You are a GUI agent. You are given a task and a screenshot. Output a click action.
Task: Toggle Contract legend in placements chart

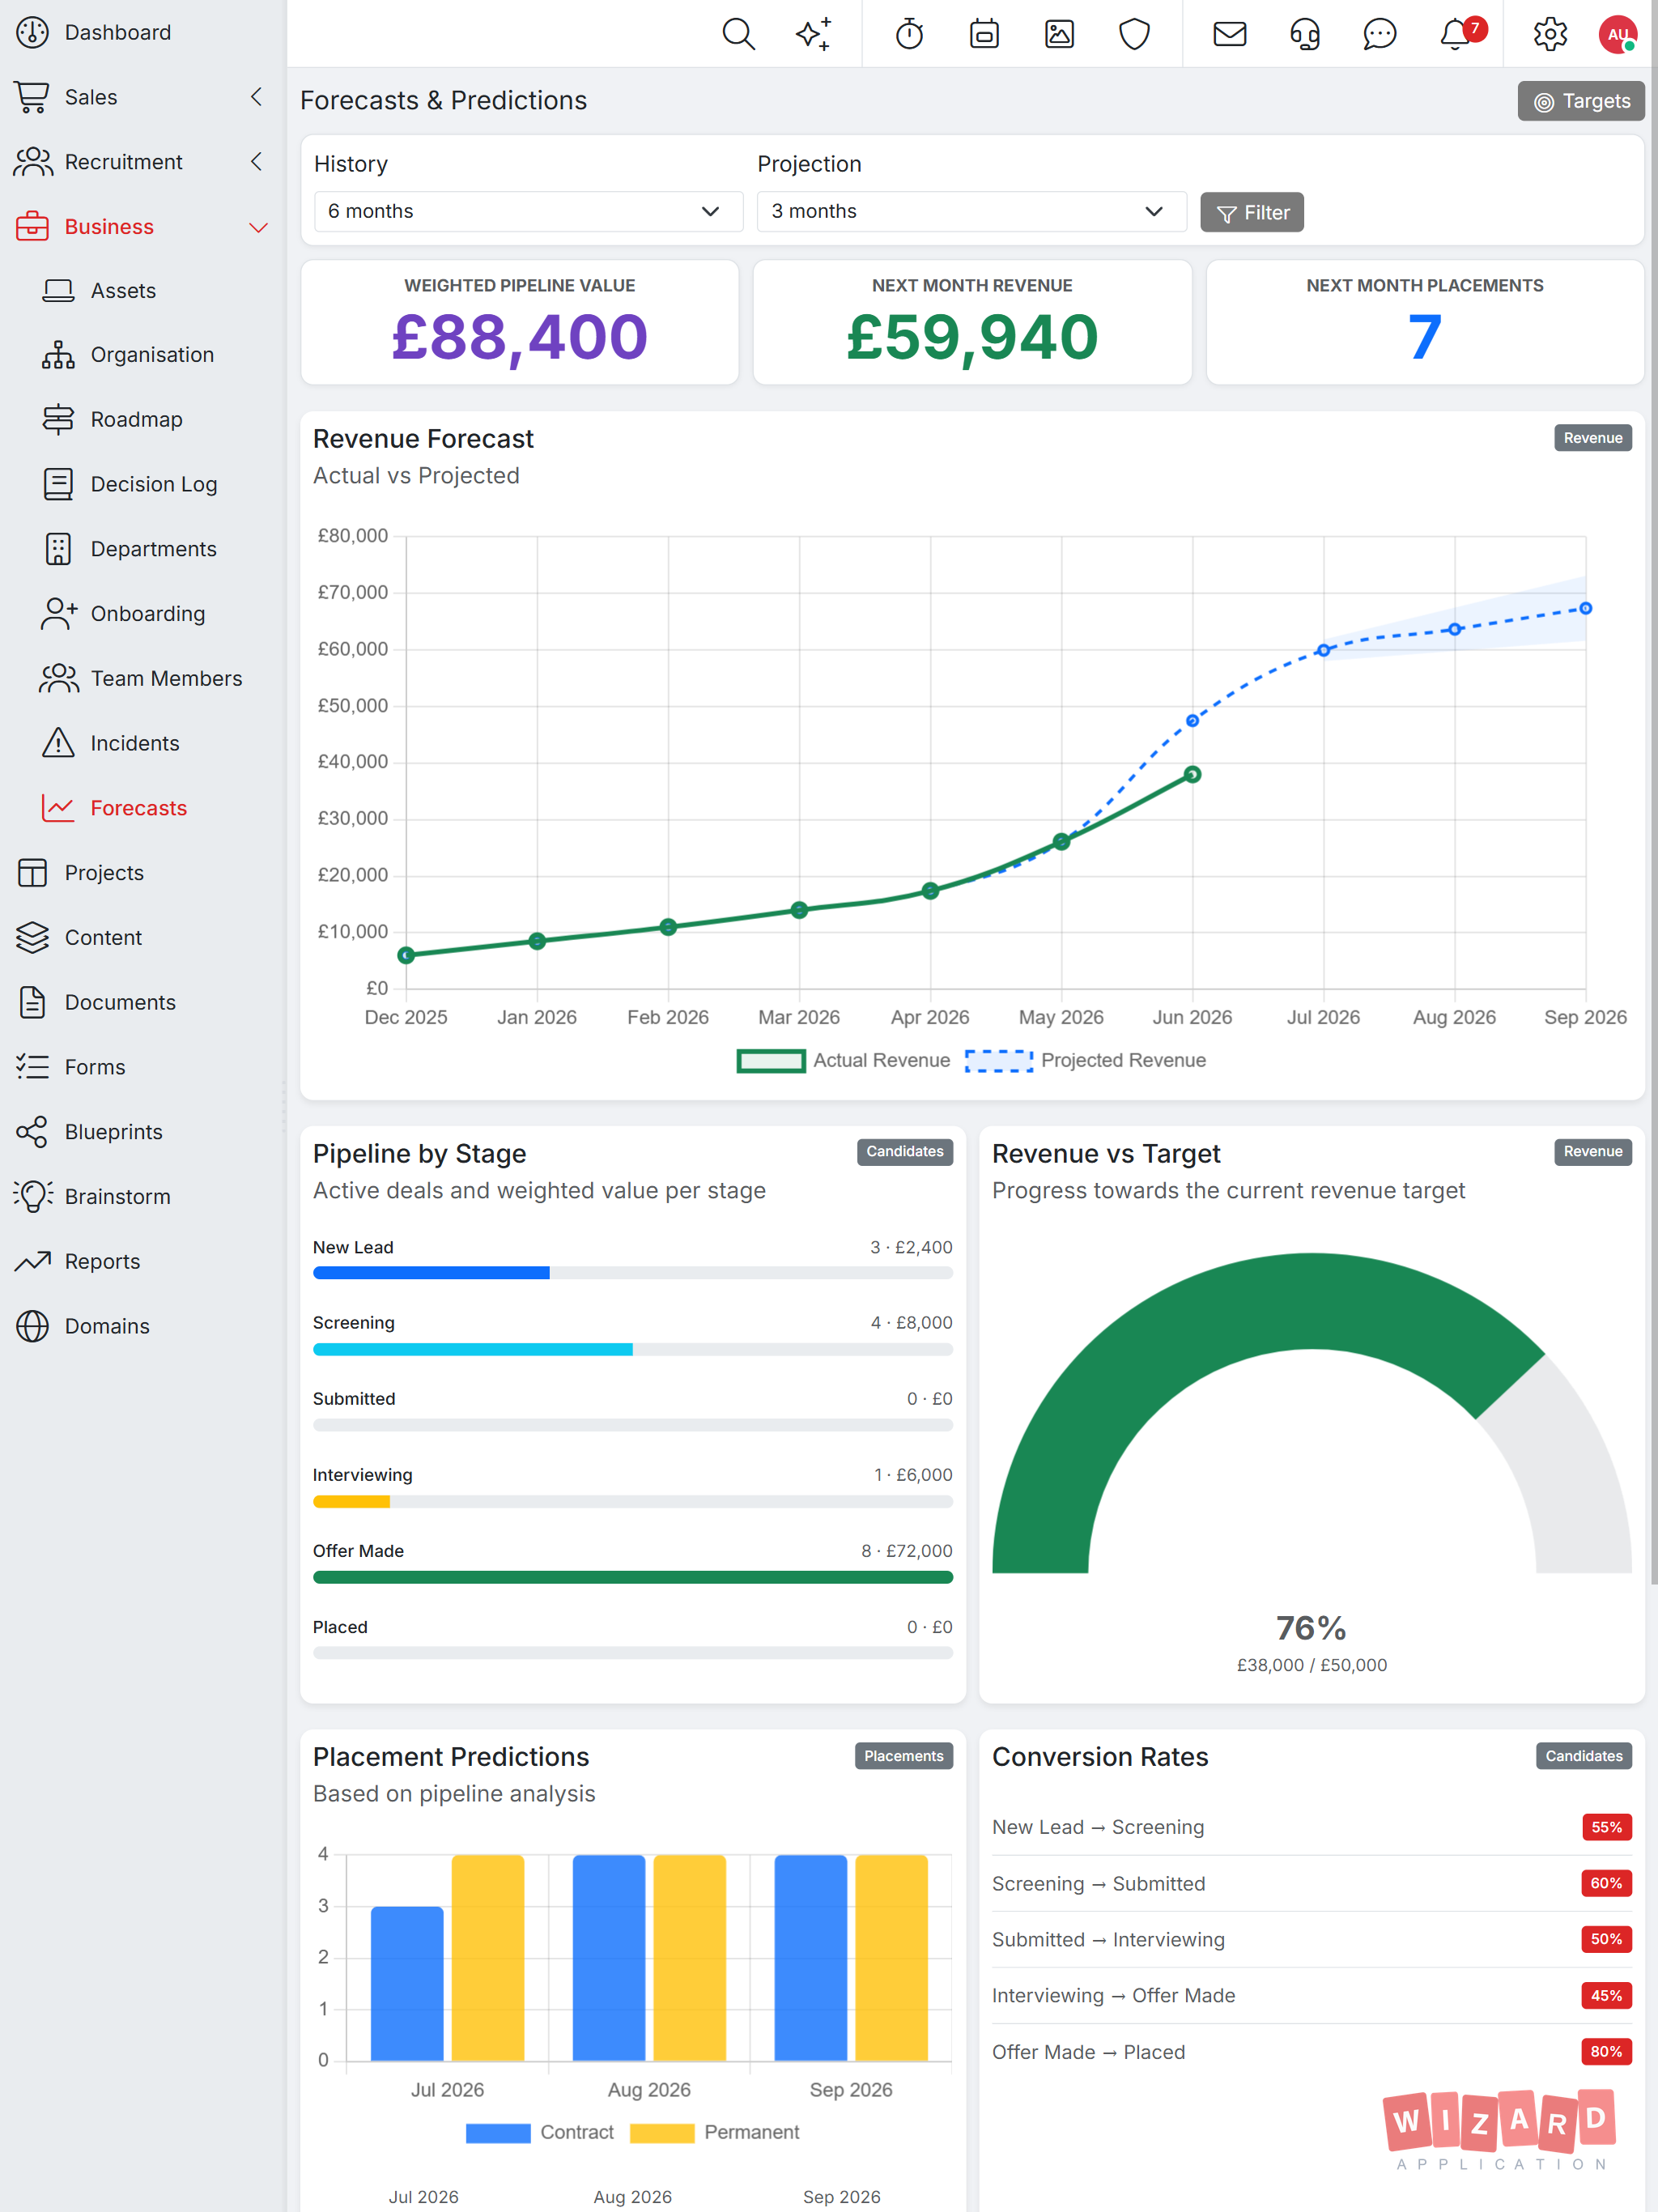point(540,2132)
